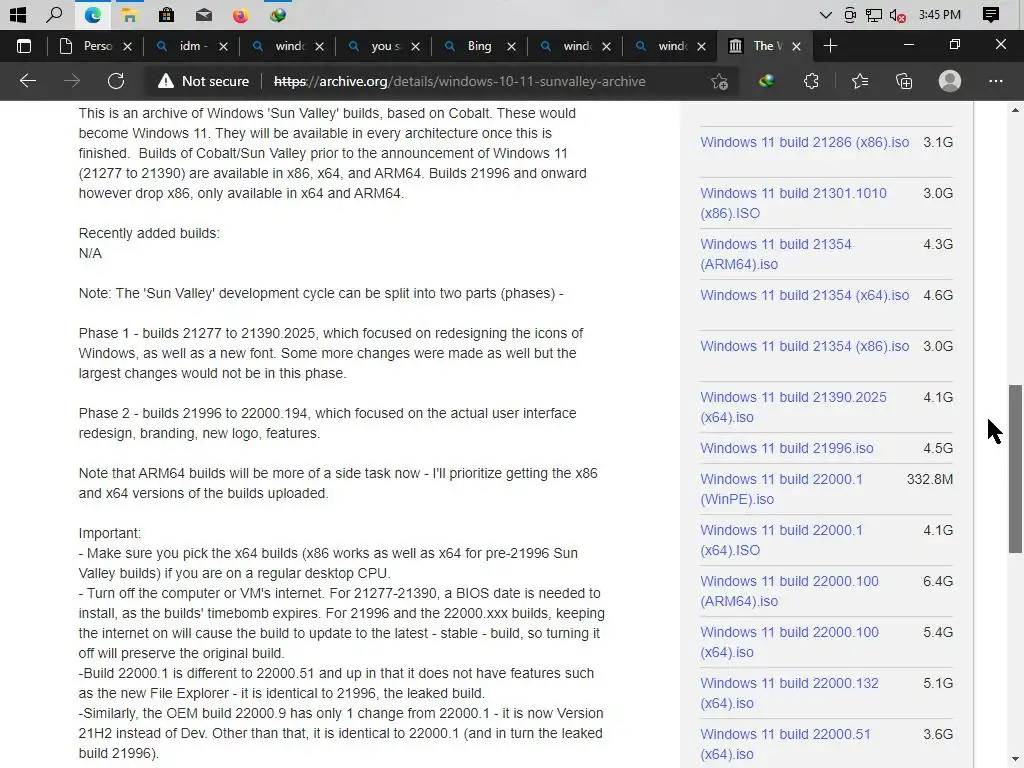Open the Extensions puzzle menu

coord(811,81)
